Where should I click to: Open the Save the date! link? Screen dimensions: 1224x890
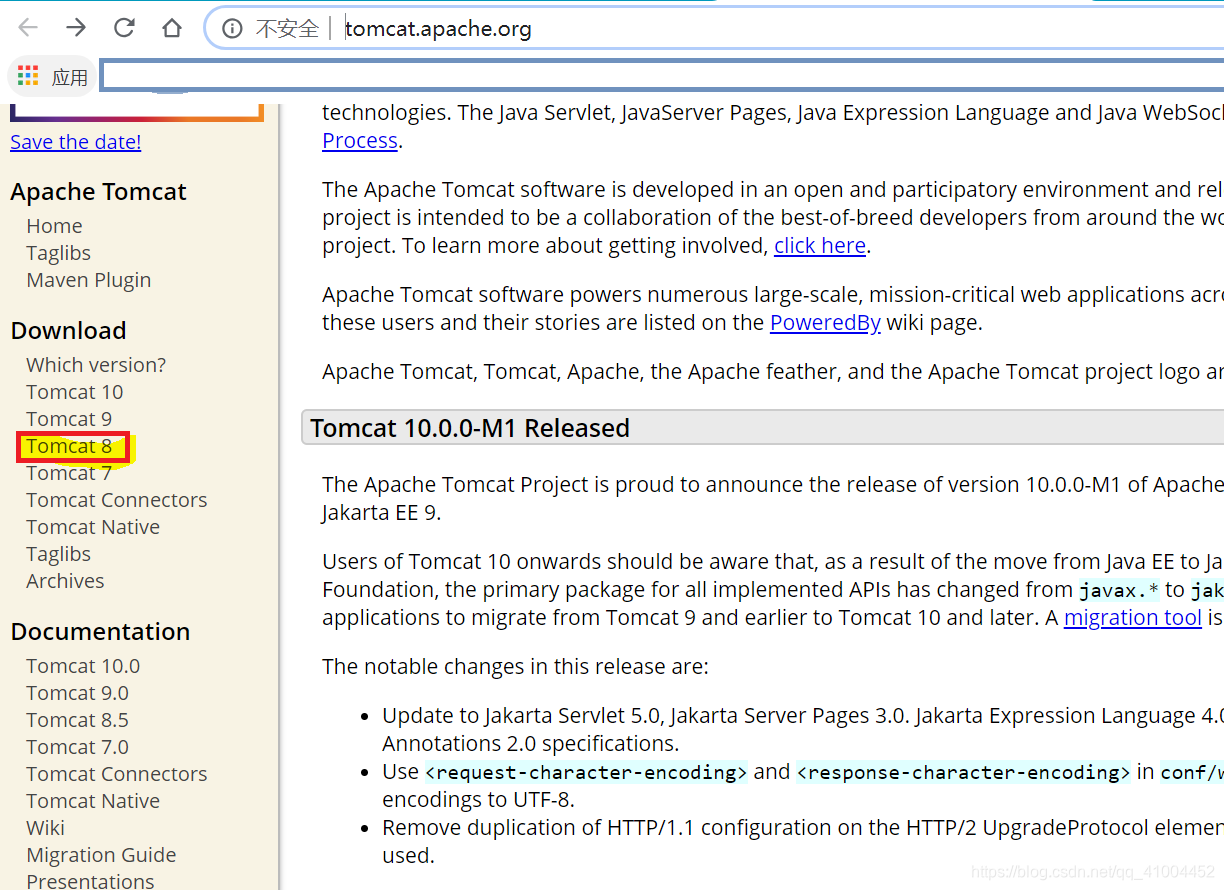(75, 142)
